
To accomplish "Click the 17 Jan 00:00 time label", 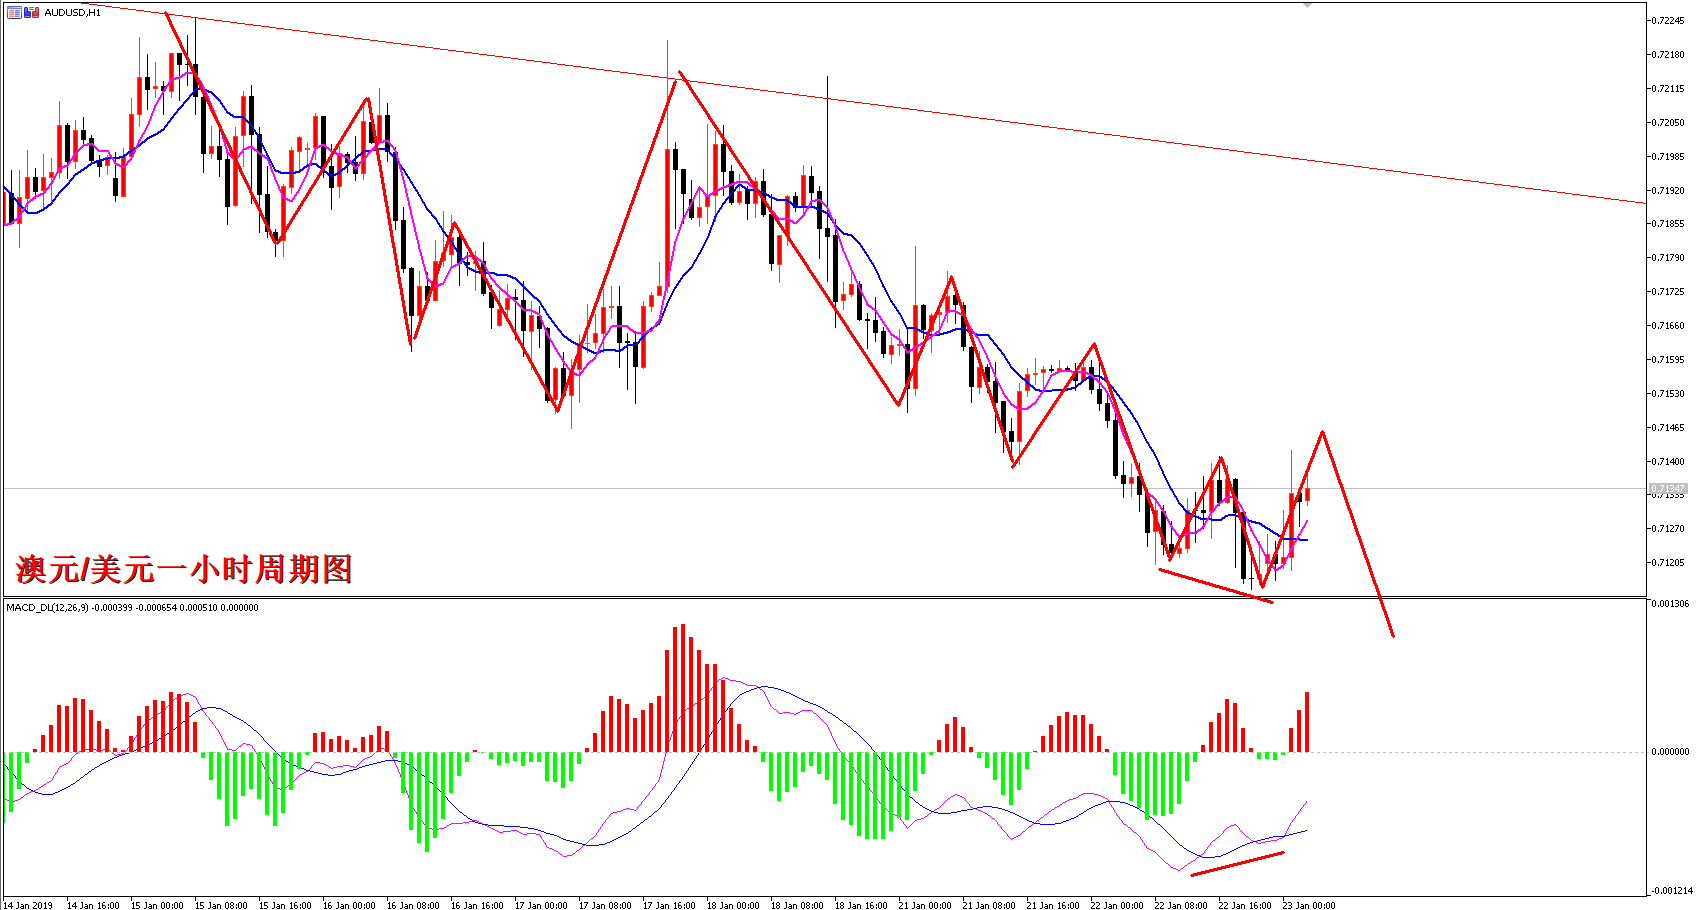I will click(x=541, y=905).
